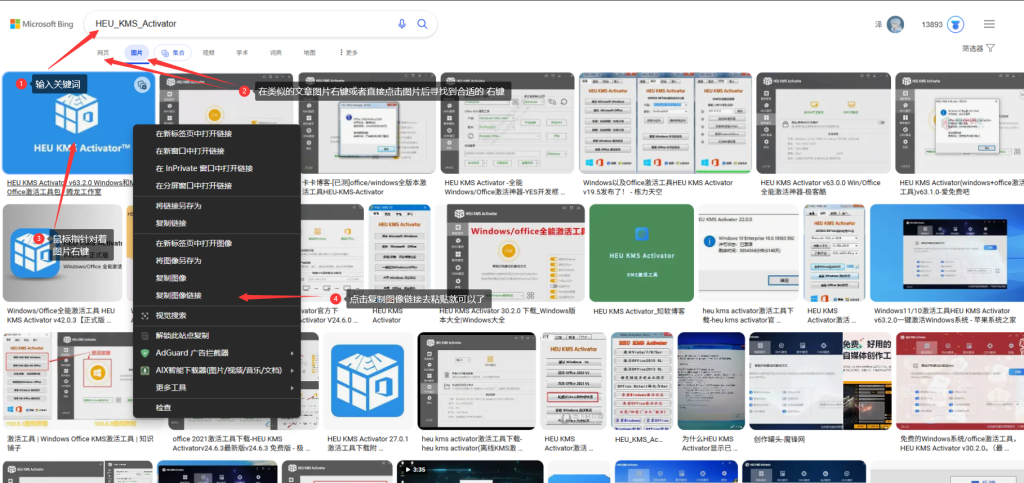Switch to the 网页 search tab
The image size is (1024, 483).
(x=103, y=52)
